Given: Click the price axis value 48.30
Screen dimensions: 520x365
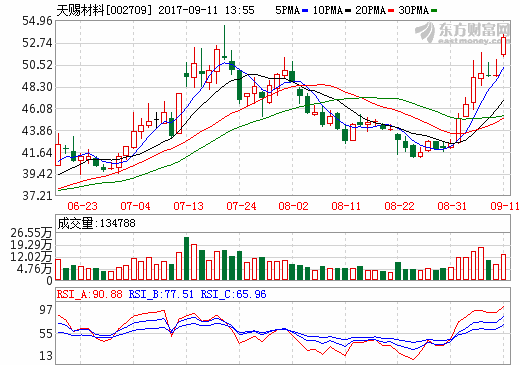Looking at the screenshot, I should click(x=37, y=87).
